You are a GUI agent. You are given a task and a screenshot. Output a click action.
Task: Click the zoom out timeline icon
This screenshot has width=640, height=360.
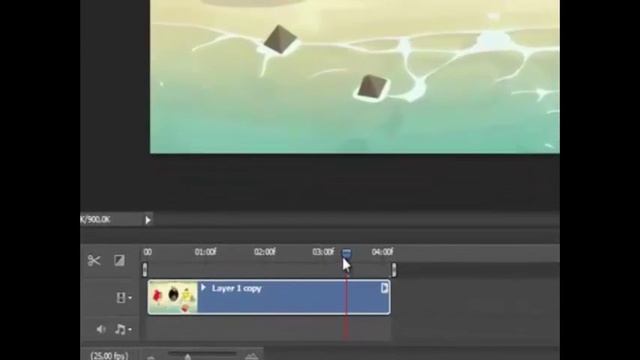pos(151,358)
